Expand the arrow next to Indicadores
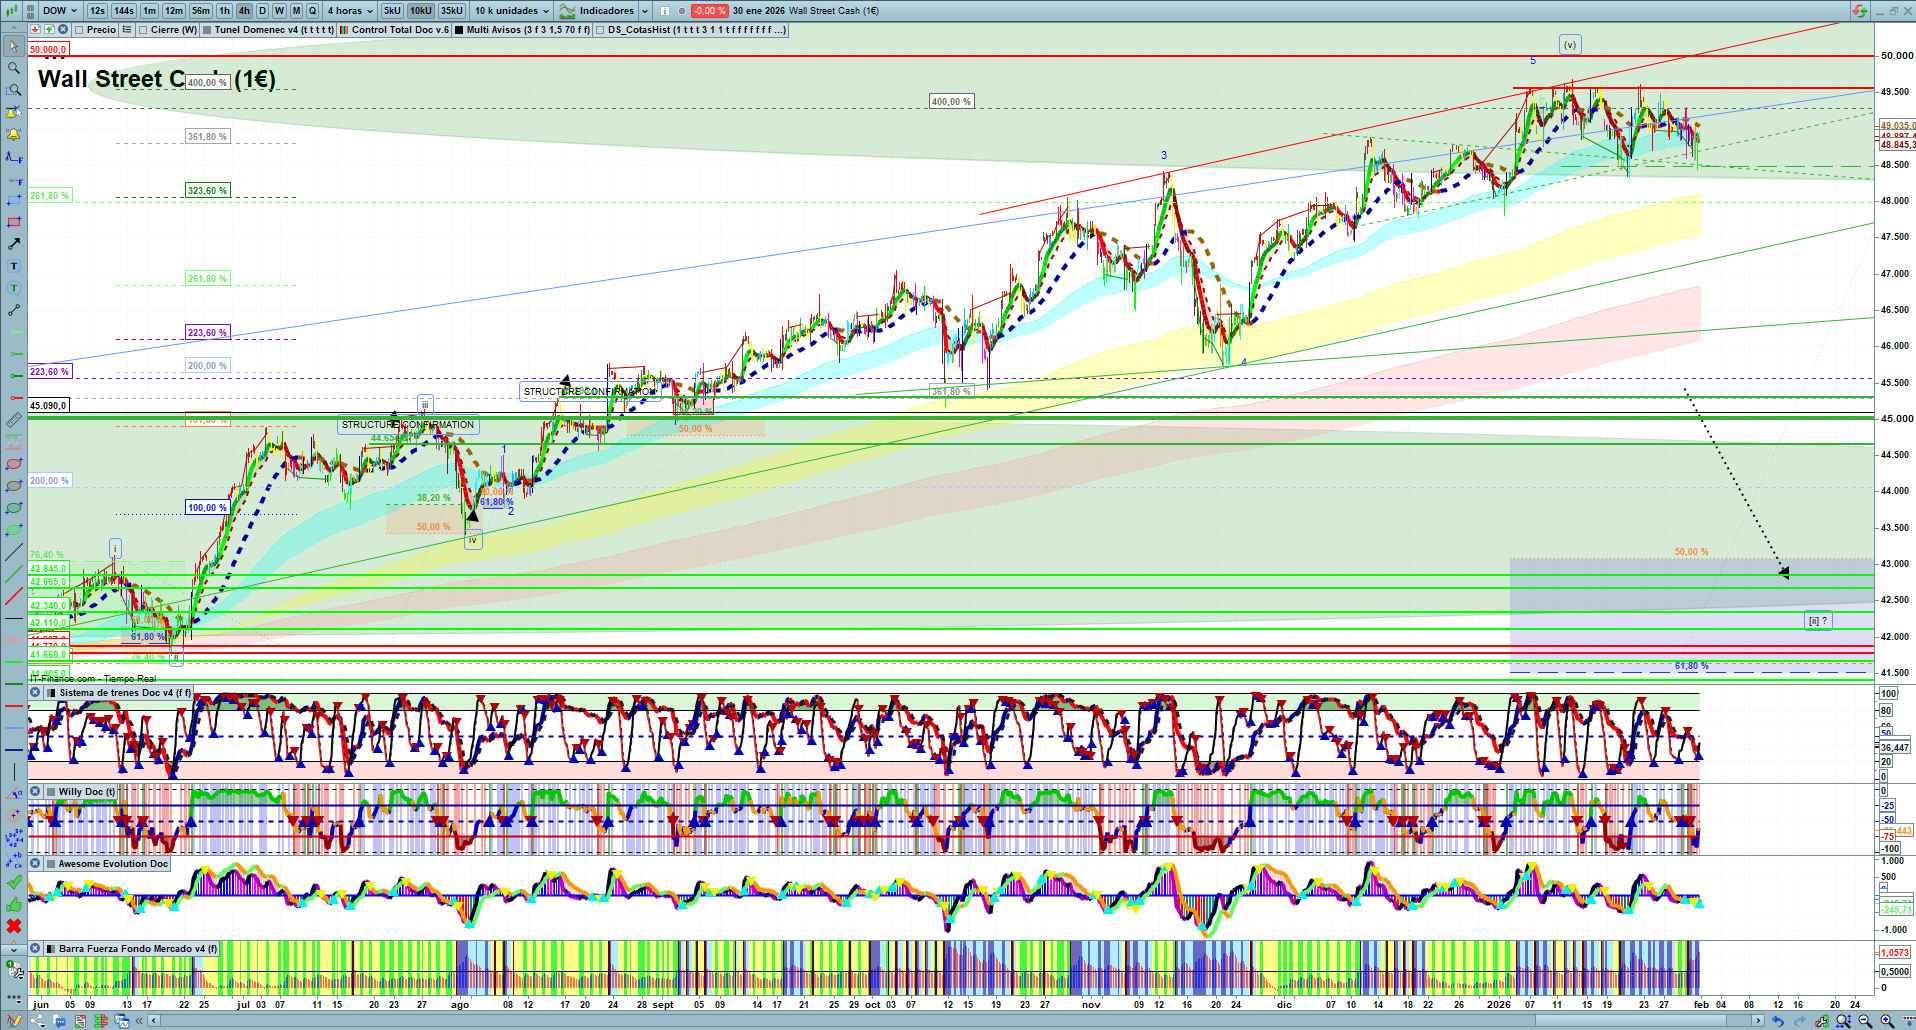The width and height of the screenshot is (1916, 1030). tap(645, 11)
